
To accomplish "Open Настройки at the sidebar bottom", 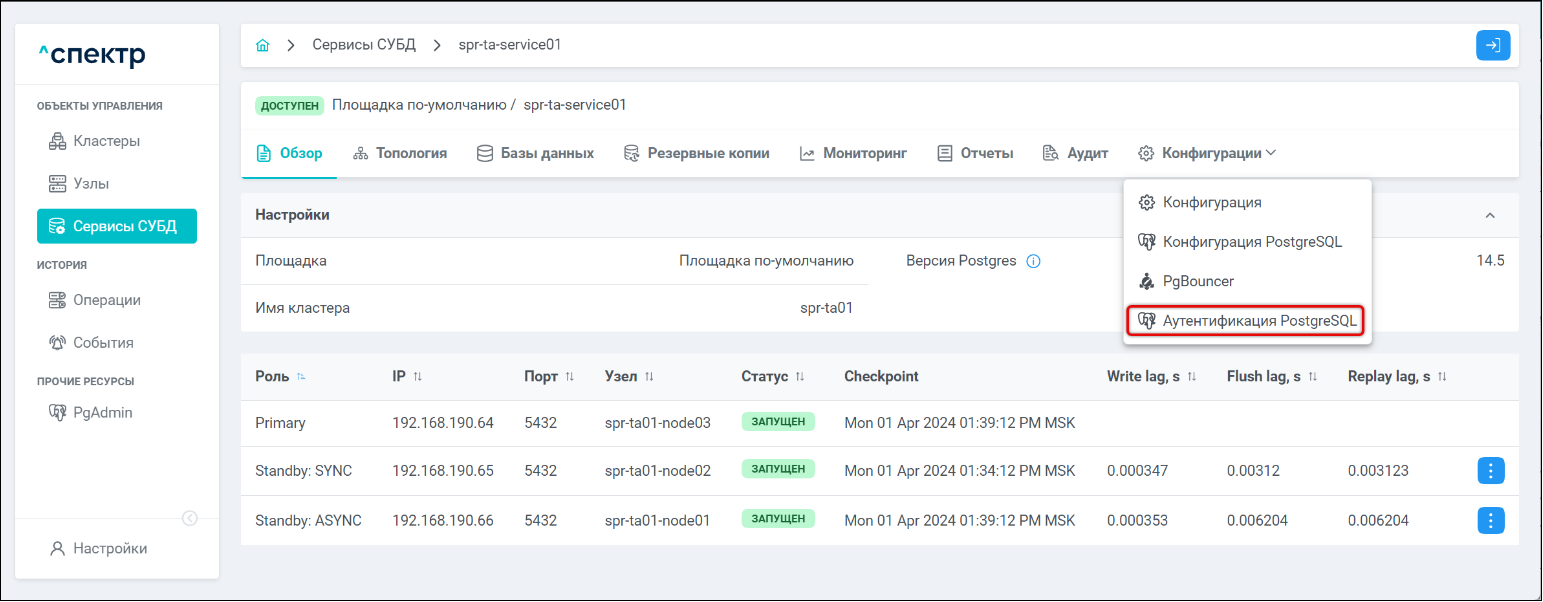I will [110, 549].
